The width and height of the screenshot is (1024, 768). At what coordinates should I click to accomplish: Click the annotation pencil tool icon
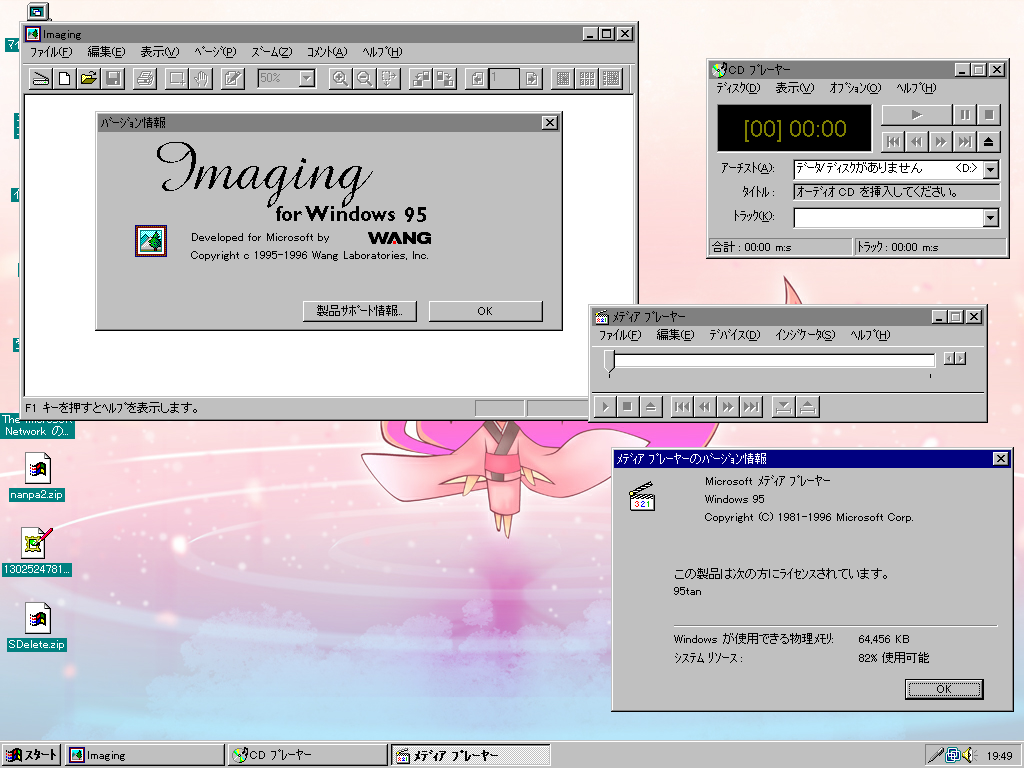coord(232,79)
